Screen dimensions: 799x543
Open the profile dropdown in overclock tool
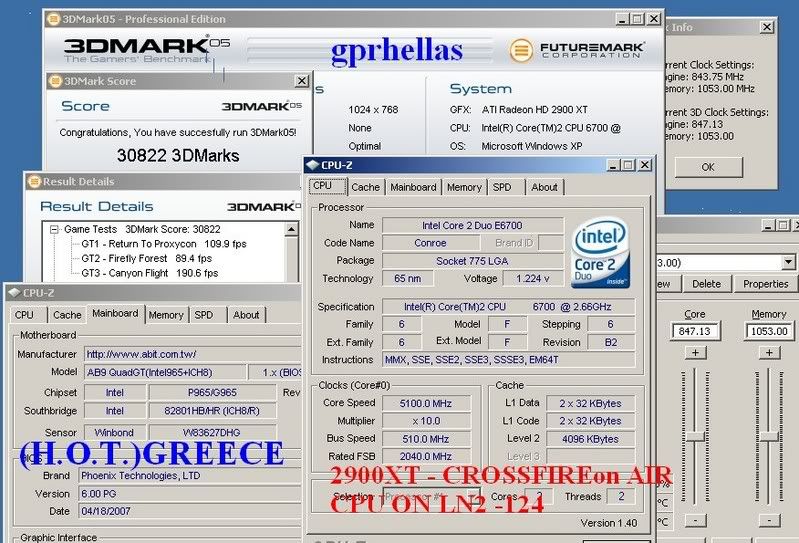click(x=788, y=263)
